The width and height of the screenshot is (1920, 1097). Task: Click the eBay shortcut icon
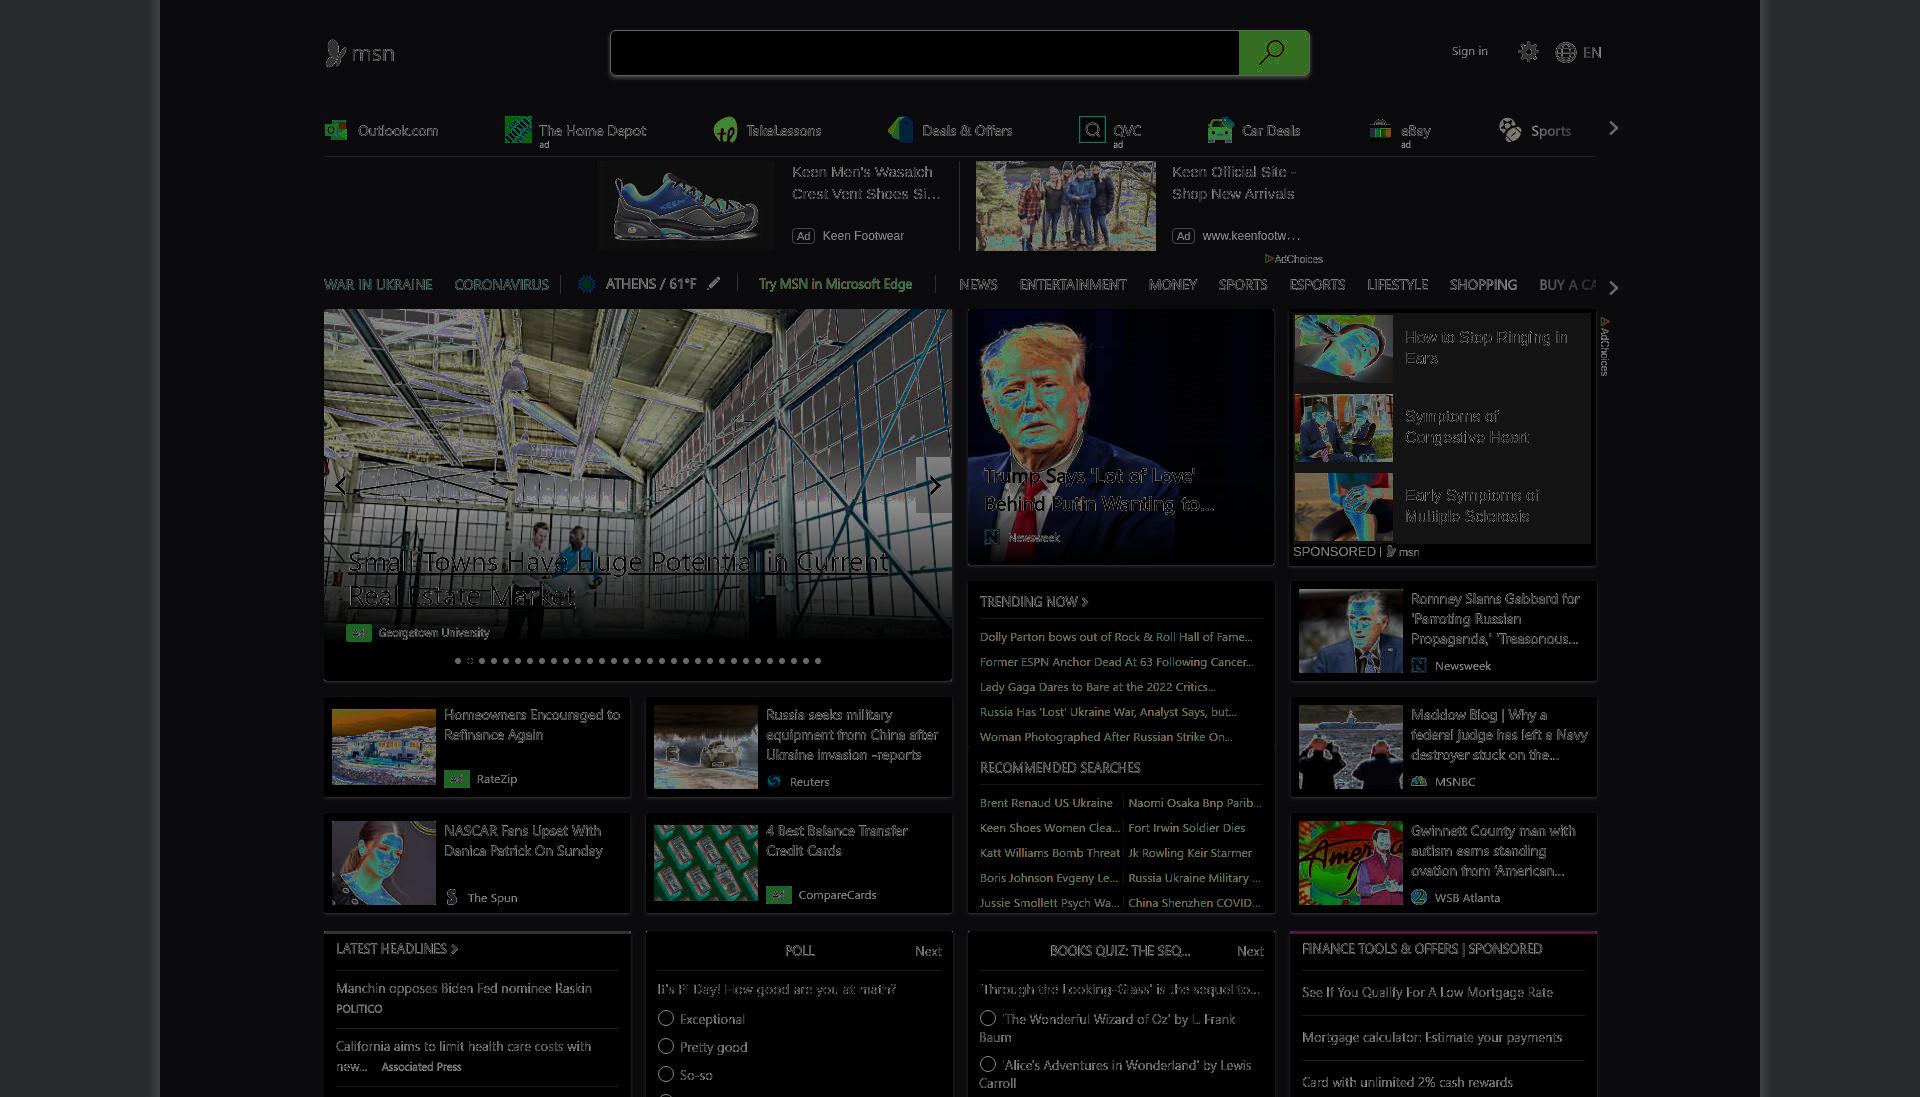pyautogui.click(x=1380, y=130)
